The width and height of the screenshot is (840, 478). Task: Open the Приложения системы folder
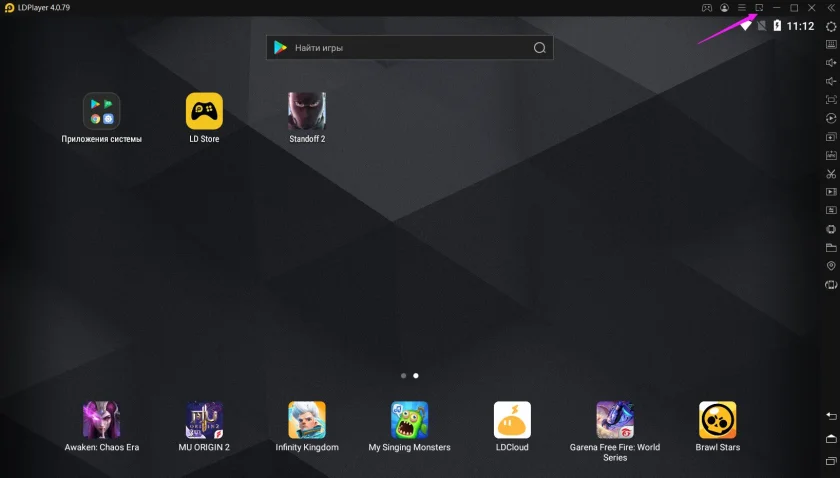[x=102, y=118]
